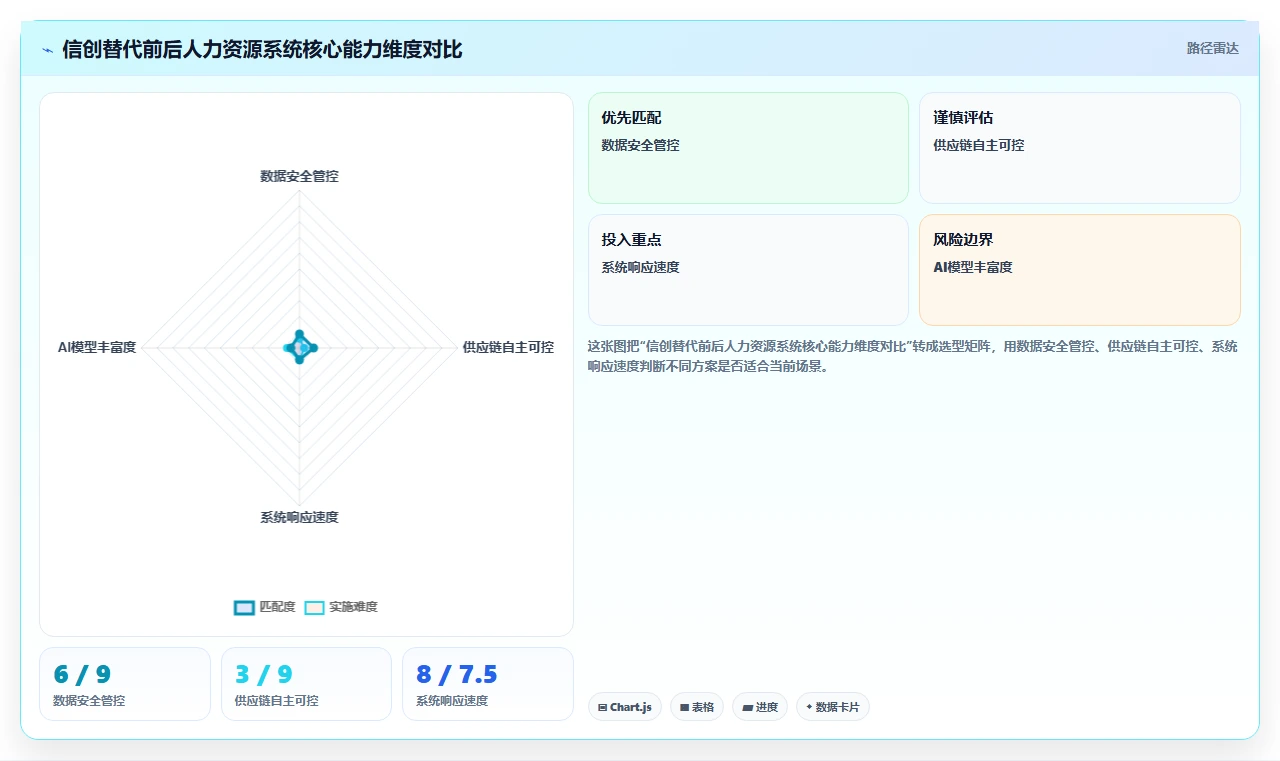The width and height of the screenshot is (1280, 761).
Task: Click the 8 / 7.5 系统响应速度 stat card
Action: pyautogui.click(x=488, y=684)
